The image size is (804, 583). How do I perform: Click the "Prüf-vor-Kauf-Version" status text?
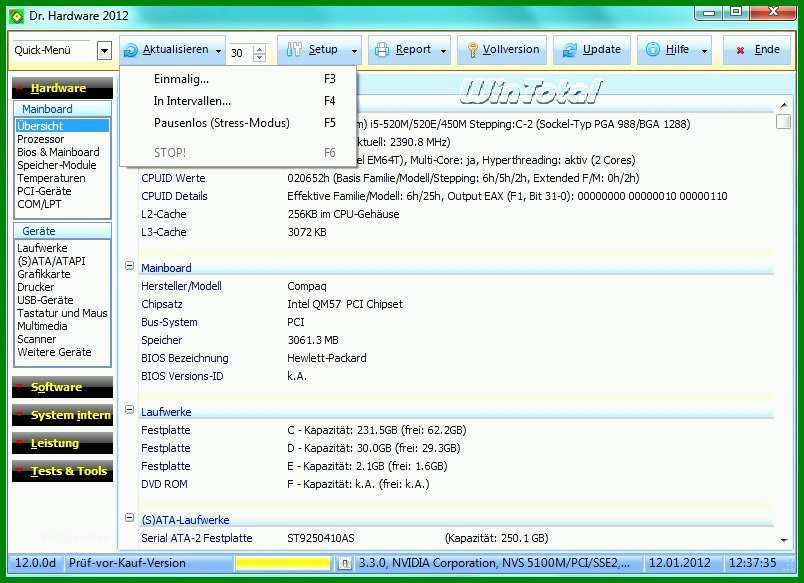(x=127, y=563)
